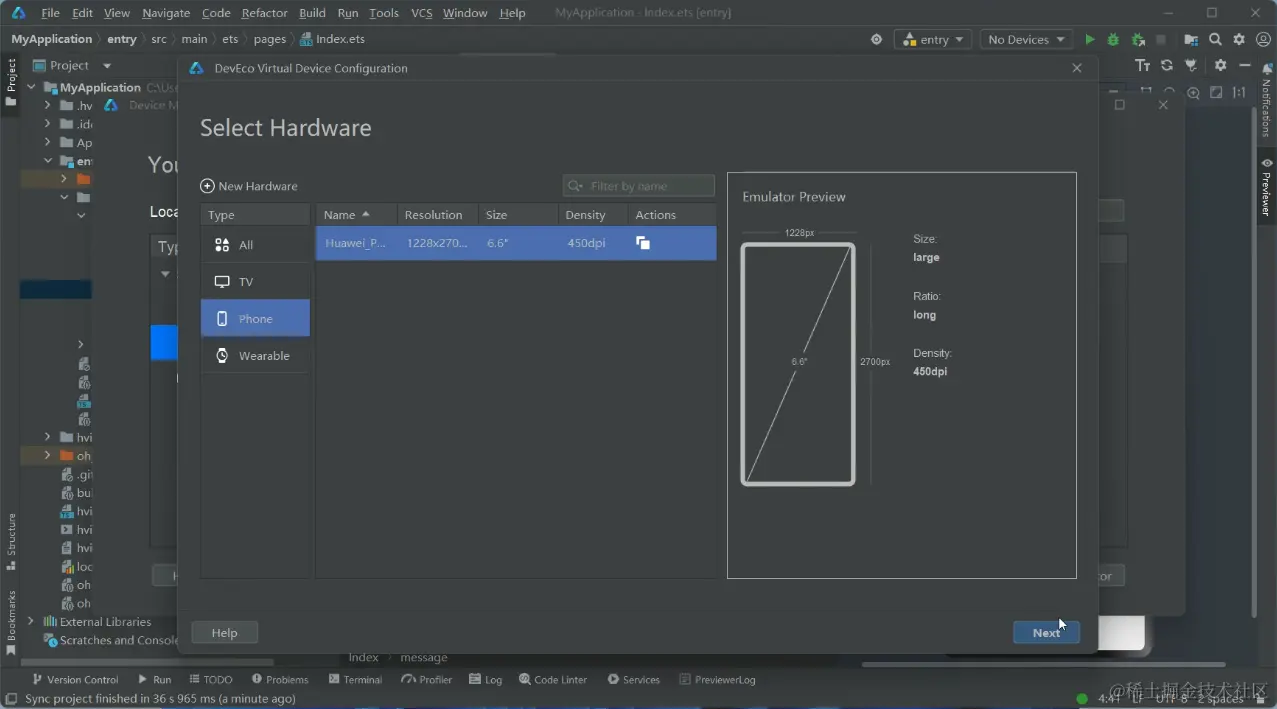Viewport: 1277px width, 709px height.
Task: Click the locate target crosshair icon
Action: click(877, 40)
